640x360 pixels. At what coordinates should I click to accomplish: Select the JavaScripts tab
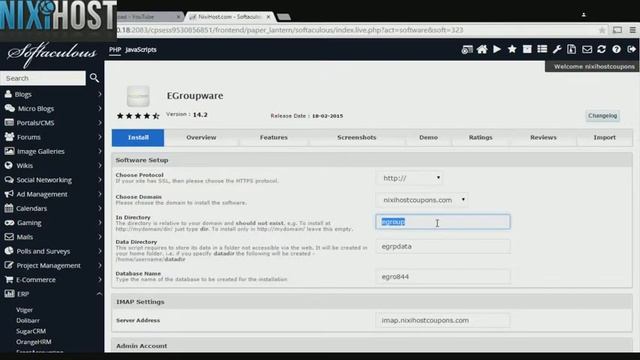click(141, 50)
